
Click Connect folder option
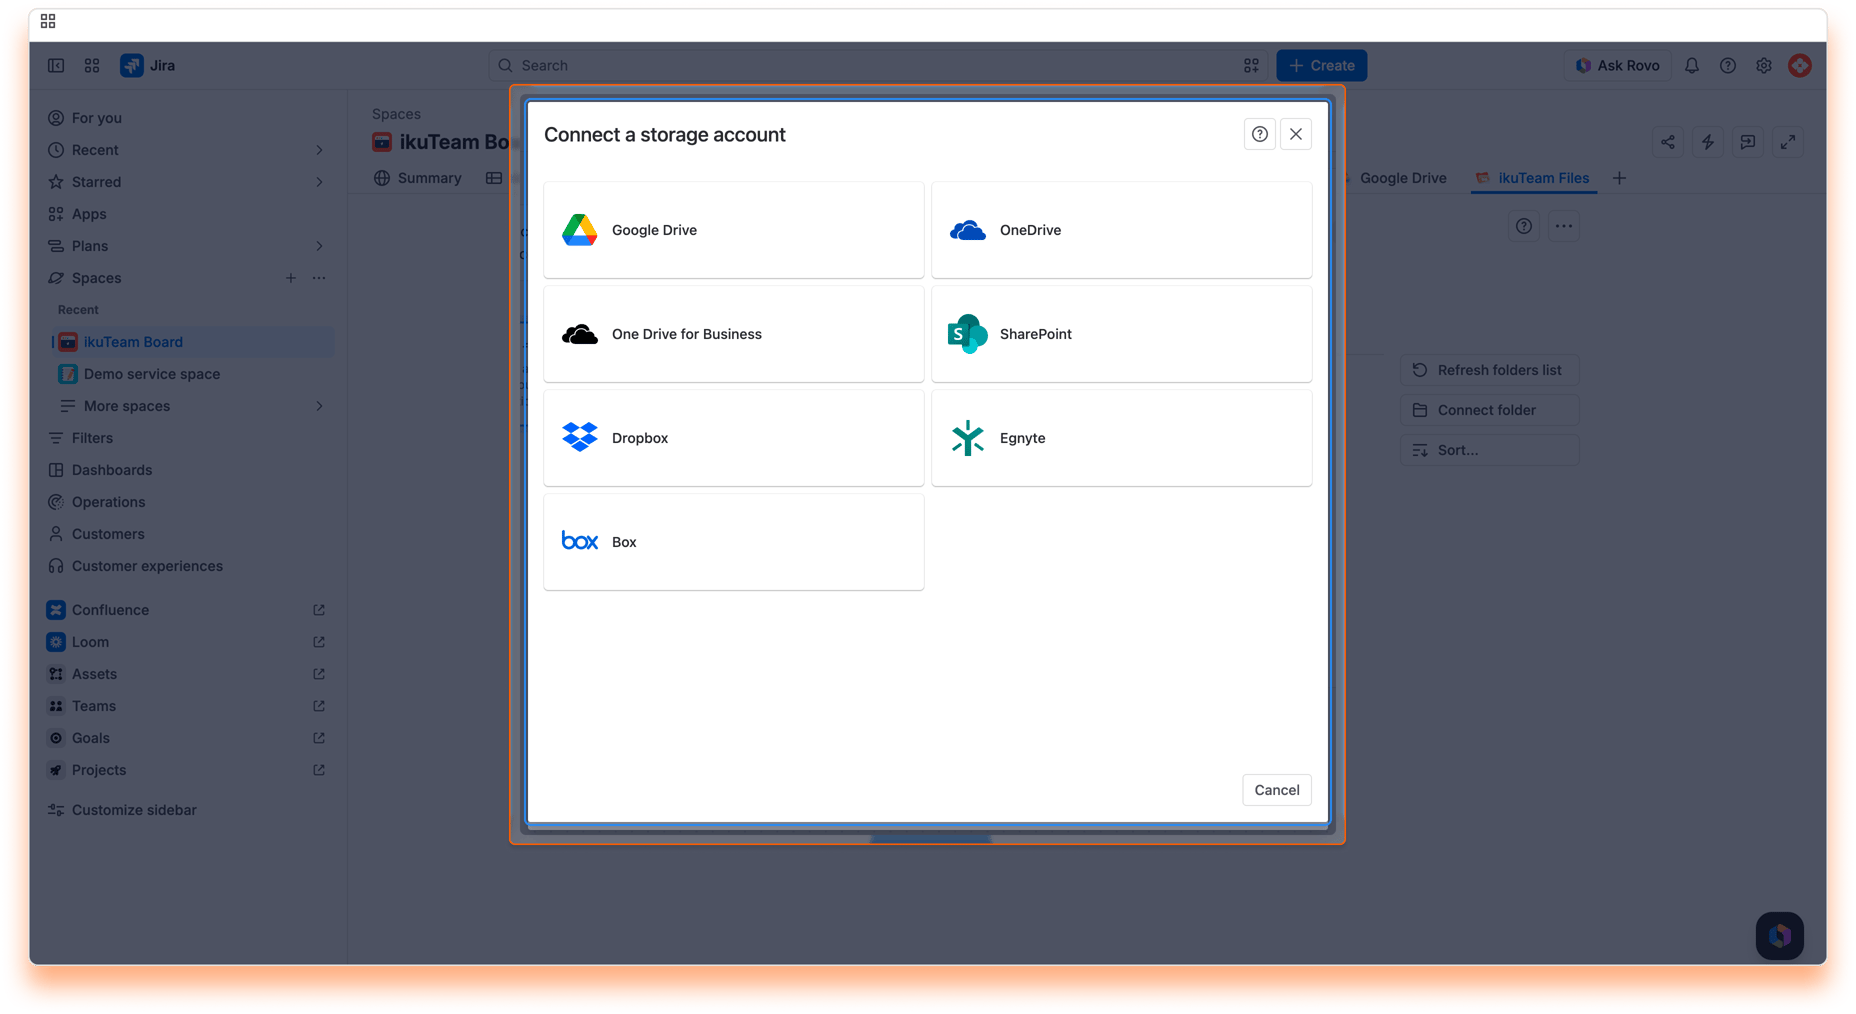(x=1489, y=410)
